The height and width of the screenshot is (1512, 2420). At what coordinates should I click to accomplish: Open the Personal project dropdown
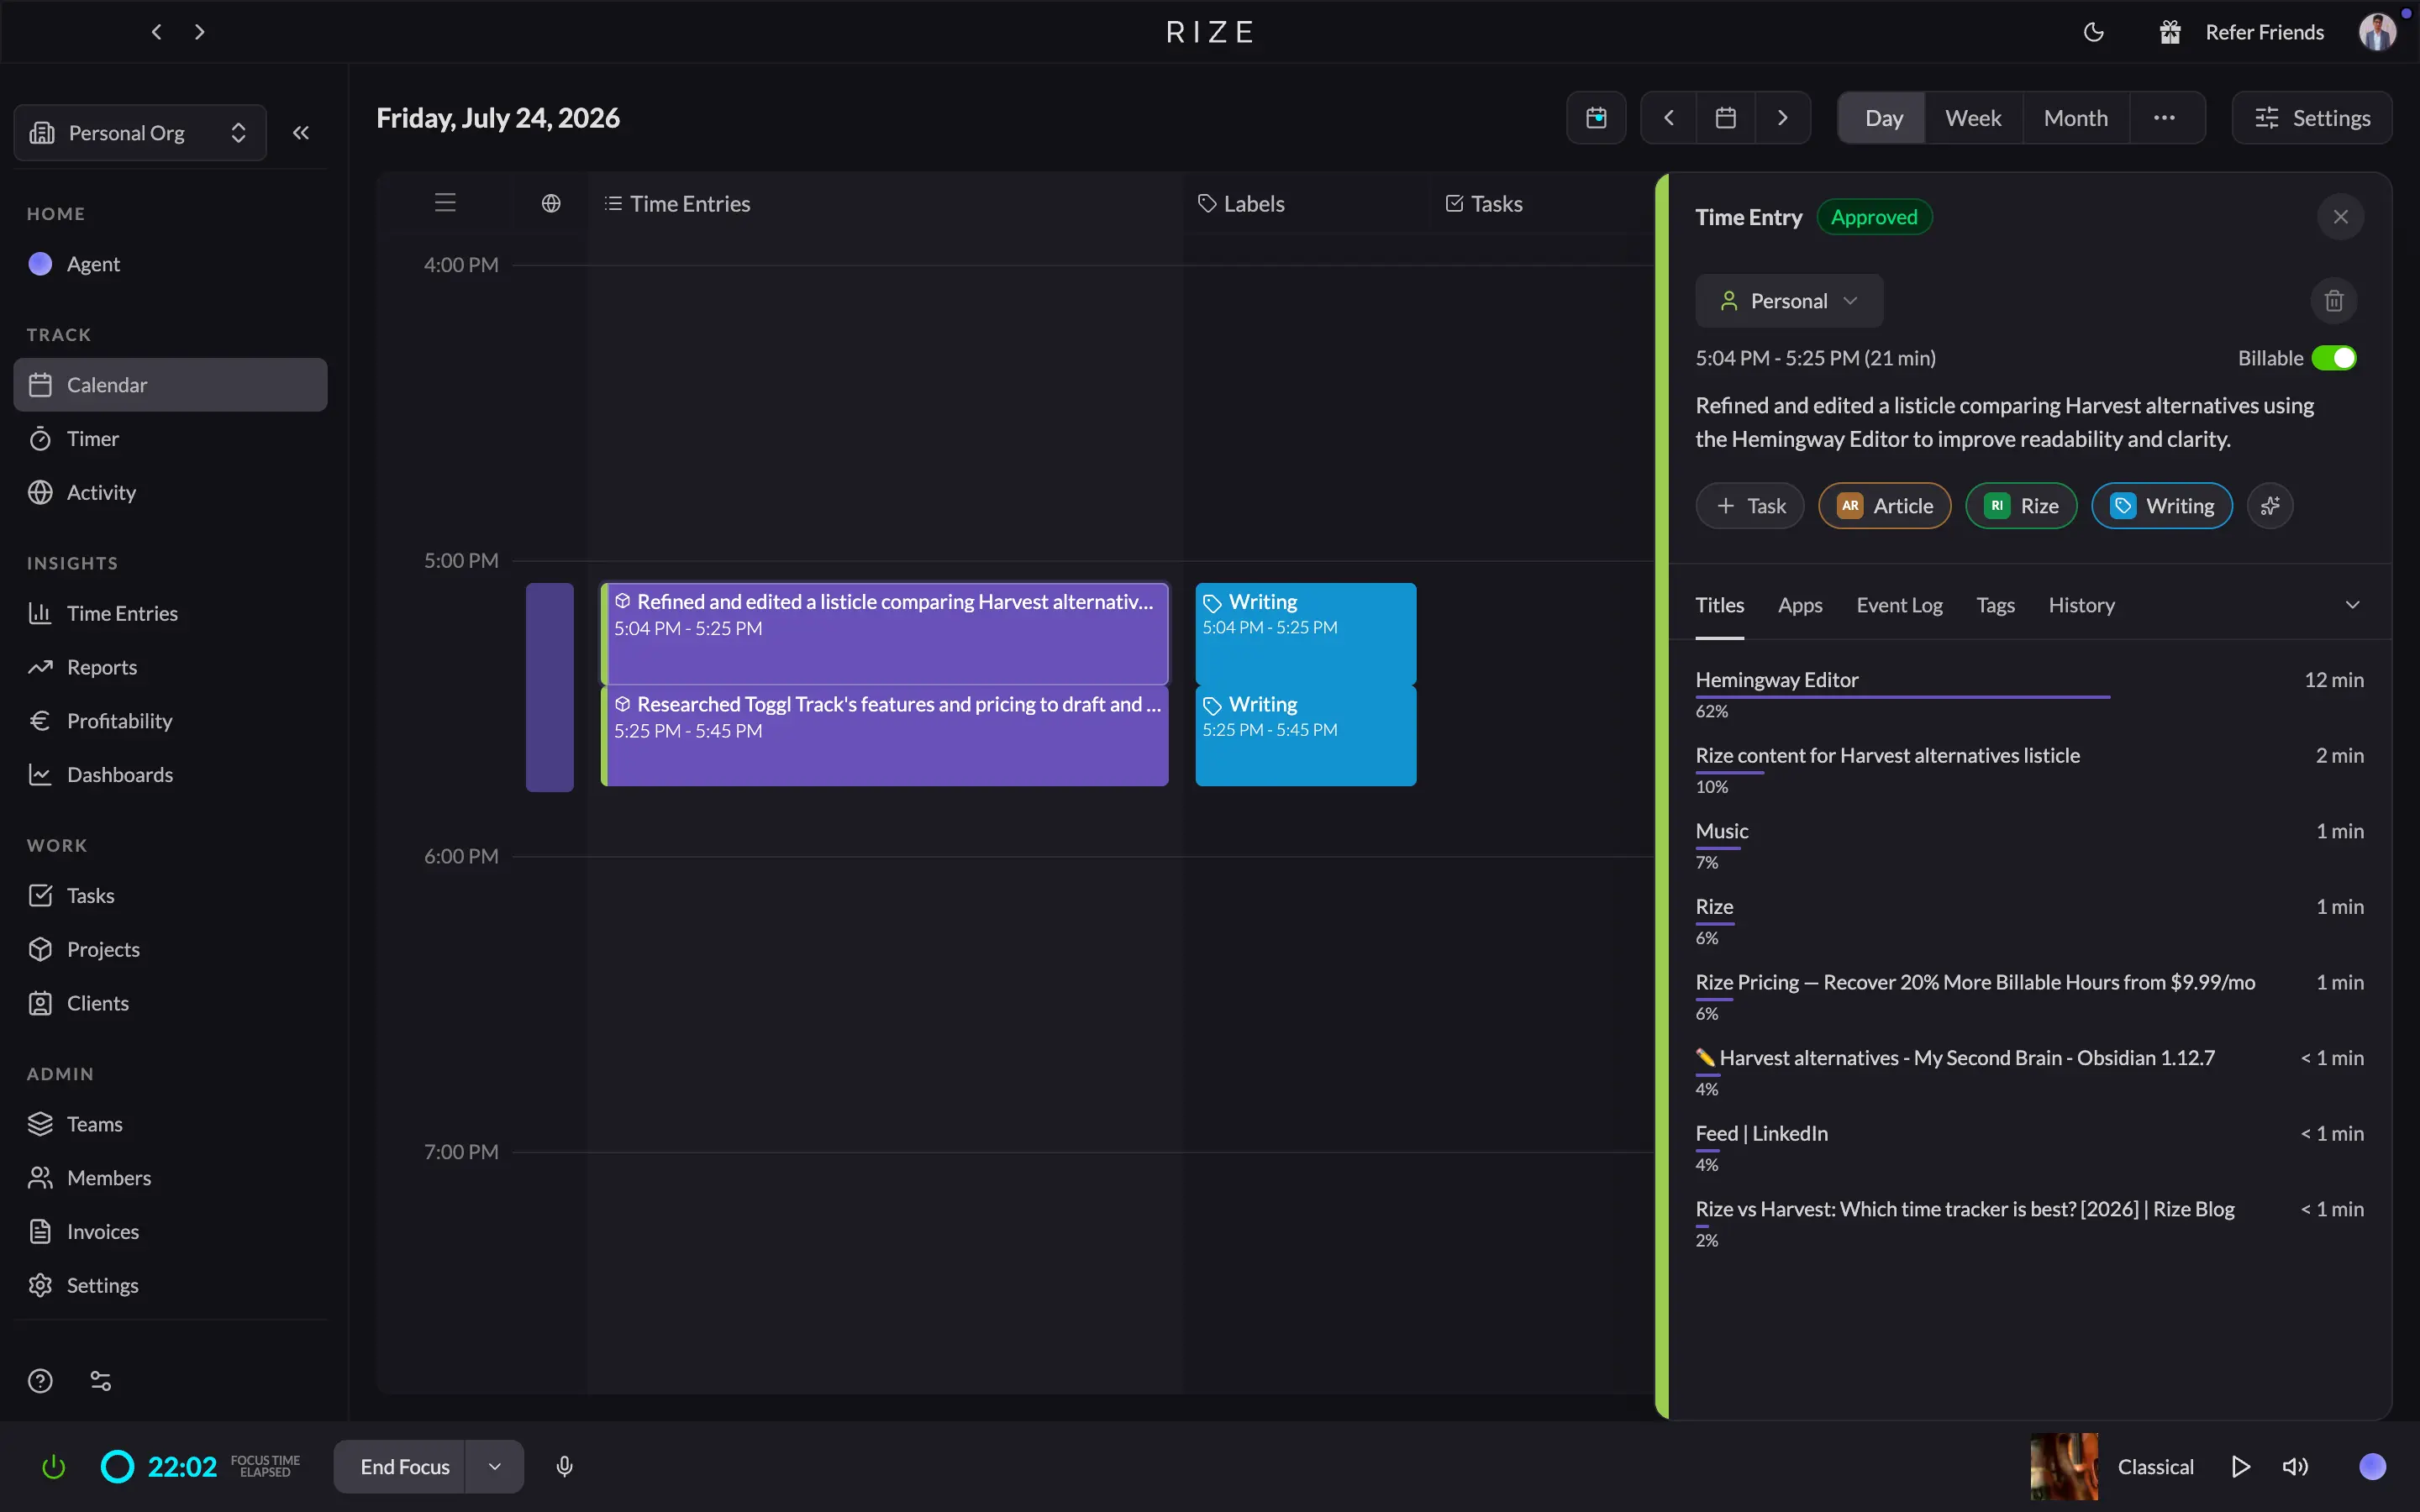point(1789,301)
